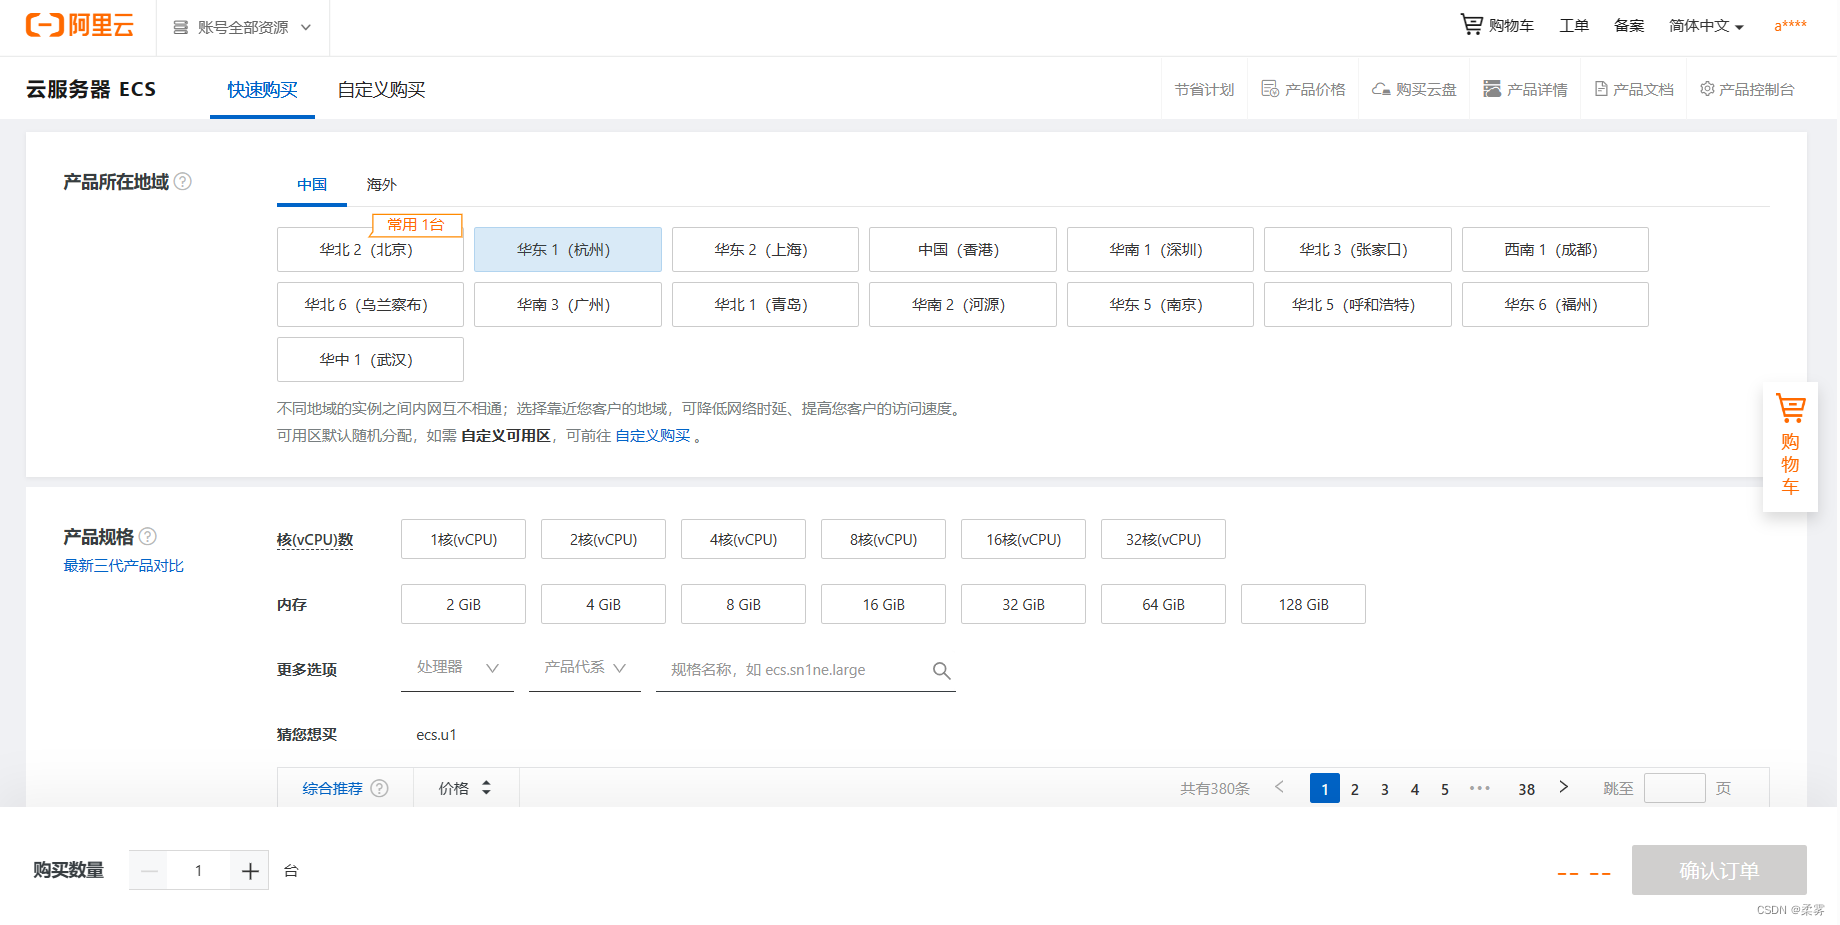This screenshot has height=925, width=1840.
Task: Choose 16 GiB memory option
Action: pyautogui.click(x=883, y=604)
